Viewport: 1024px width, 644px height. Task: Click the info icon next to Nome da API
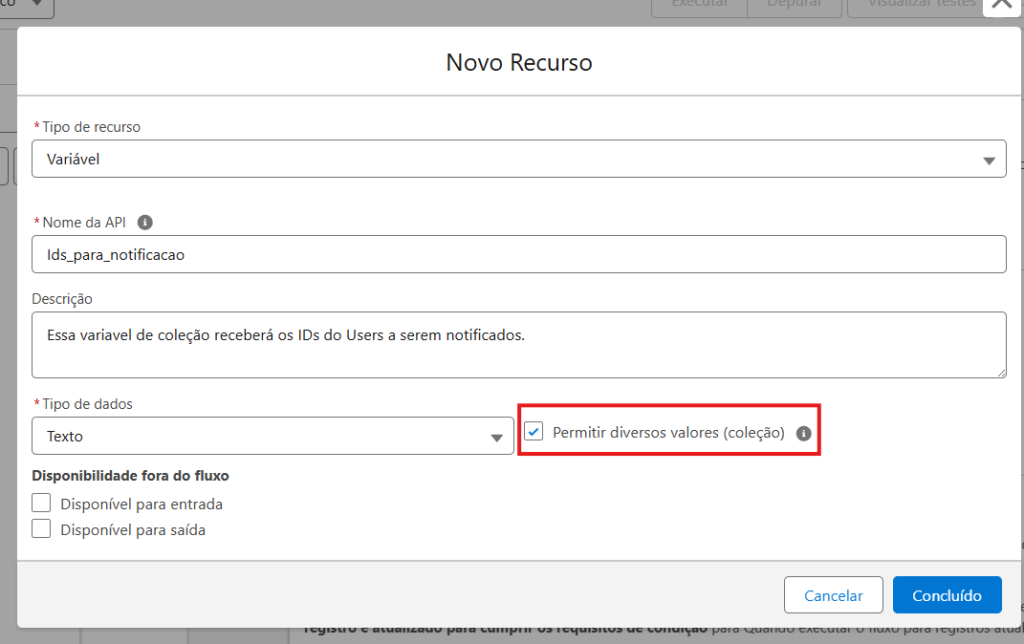pyautogui.click(x=144, y=222)
